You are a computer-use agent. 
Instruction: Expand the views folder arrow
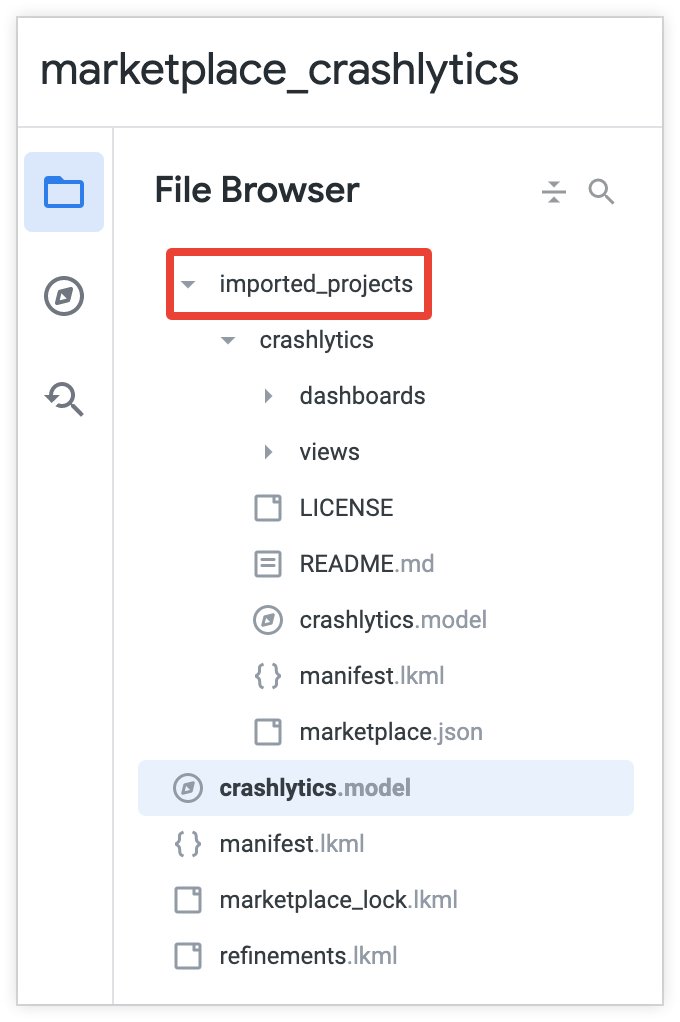[268, 452]
